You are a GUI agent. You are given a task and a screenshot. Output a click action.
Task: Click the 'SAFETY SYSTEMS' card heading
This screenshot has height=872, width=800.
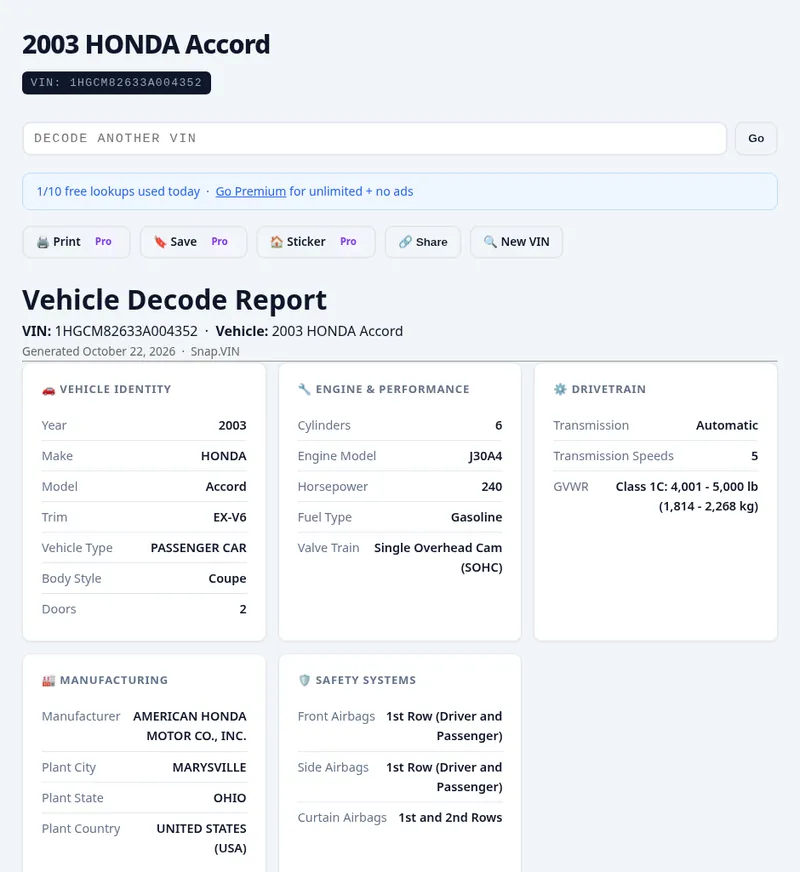(x=366, y=680)
